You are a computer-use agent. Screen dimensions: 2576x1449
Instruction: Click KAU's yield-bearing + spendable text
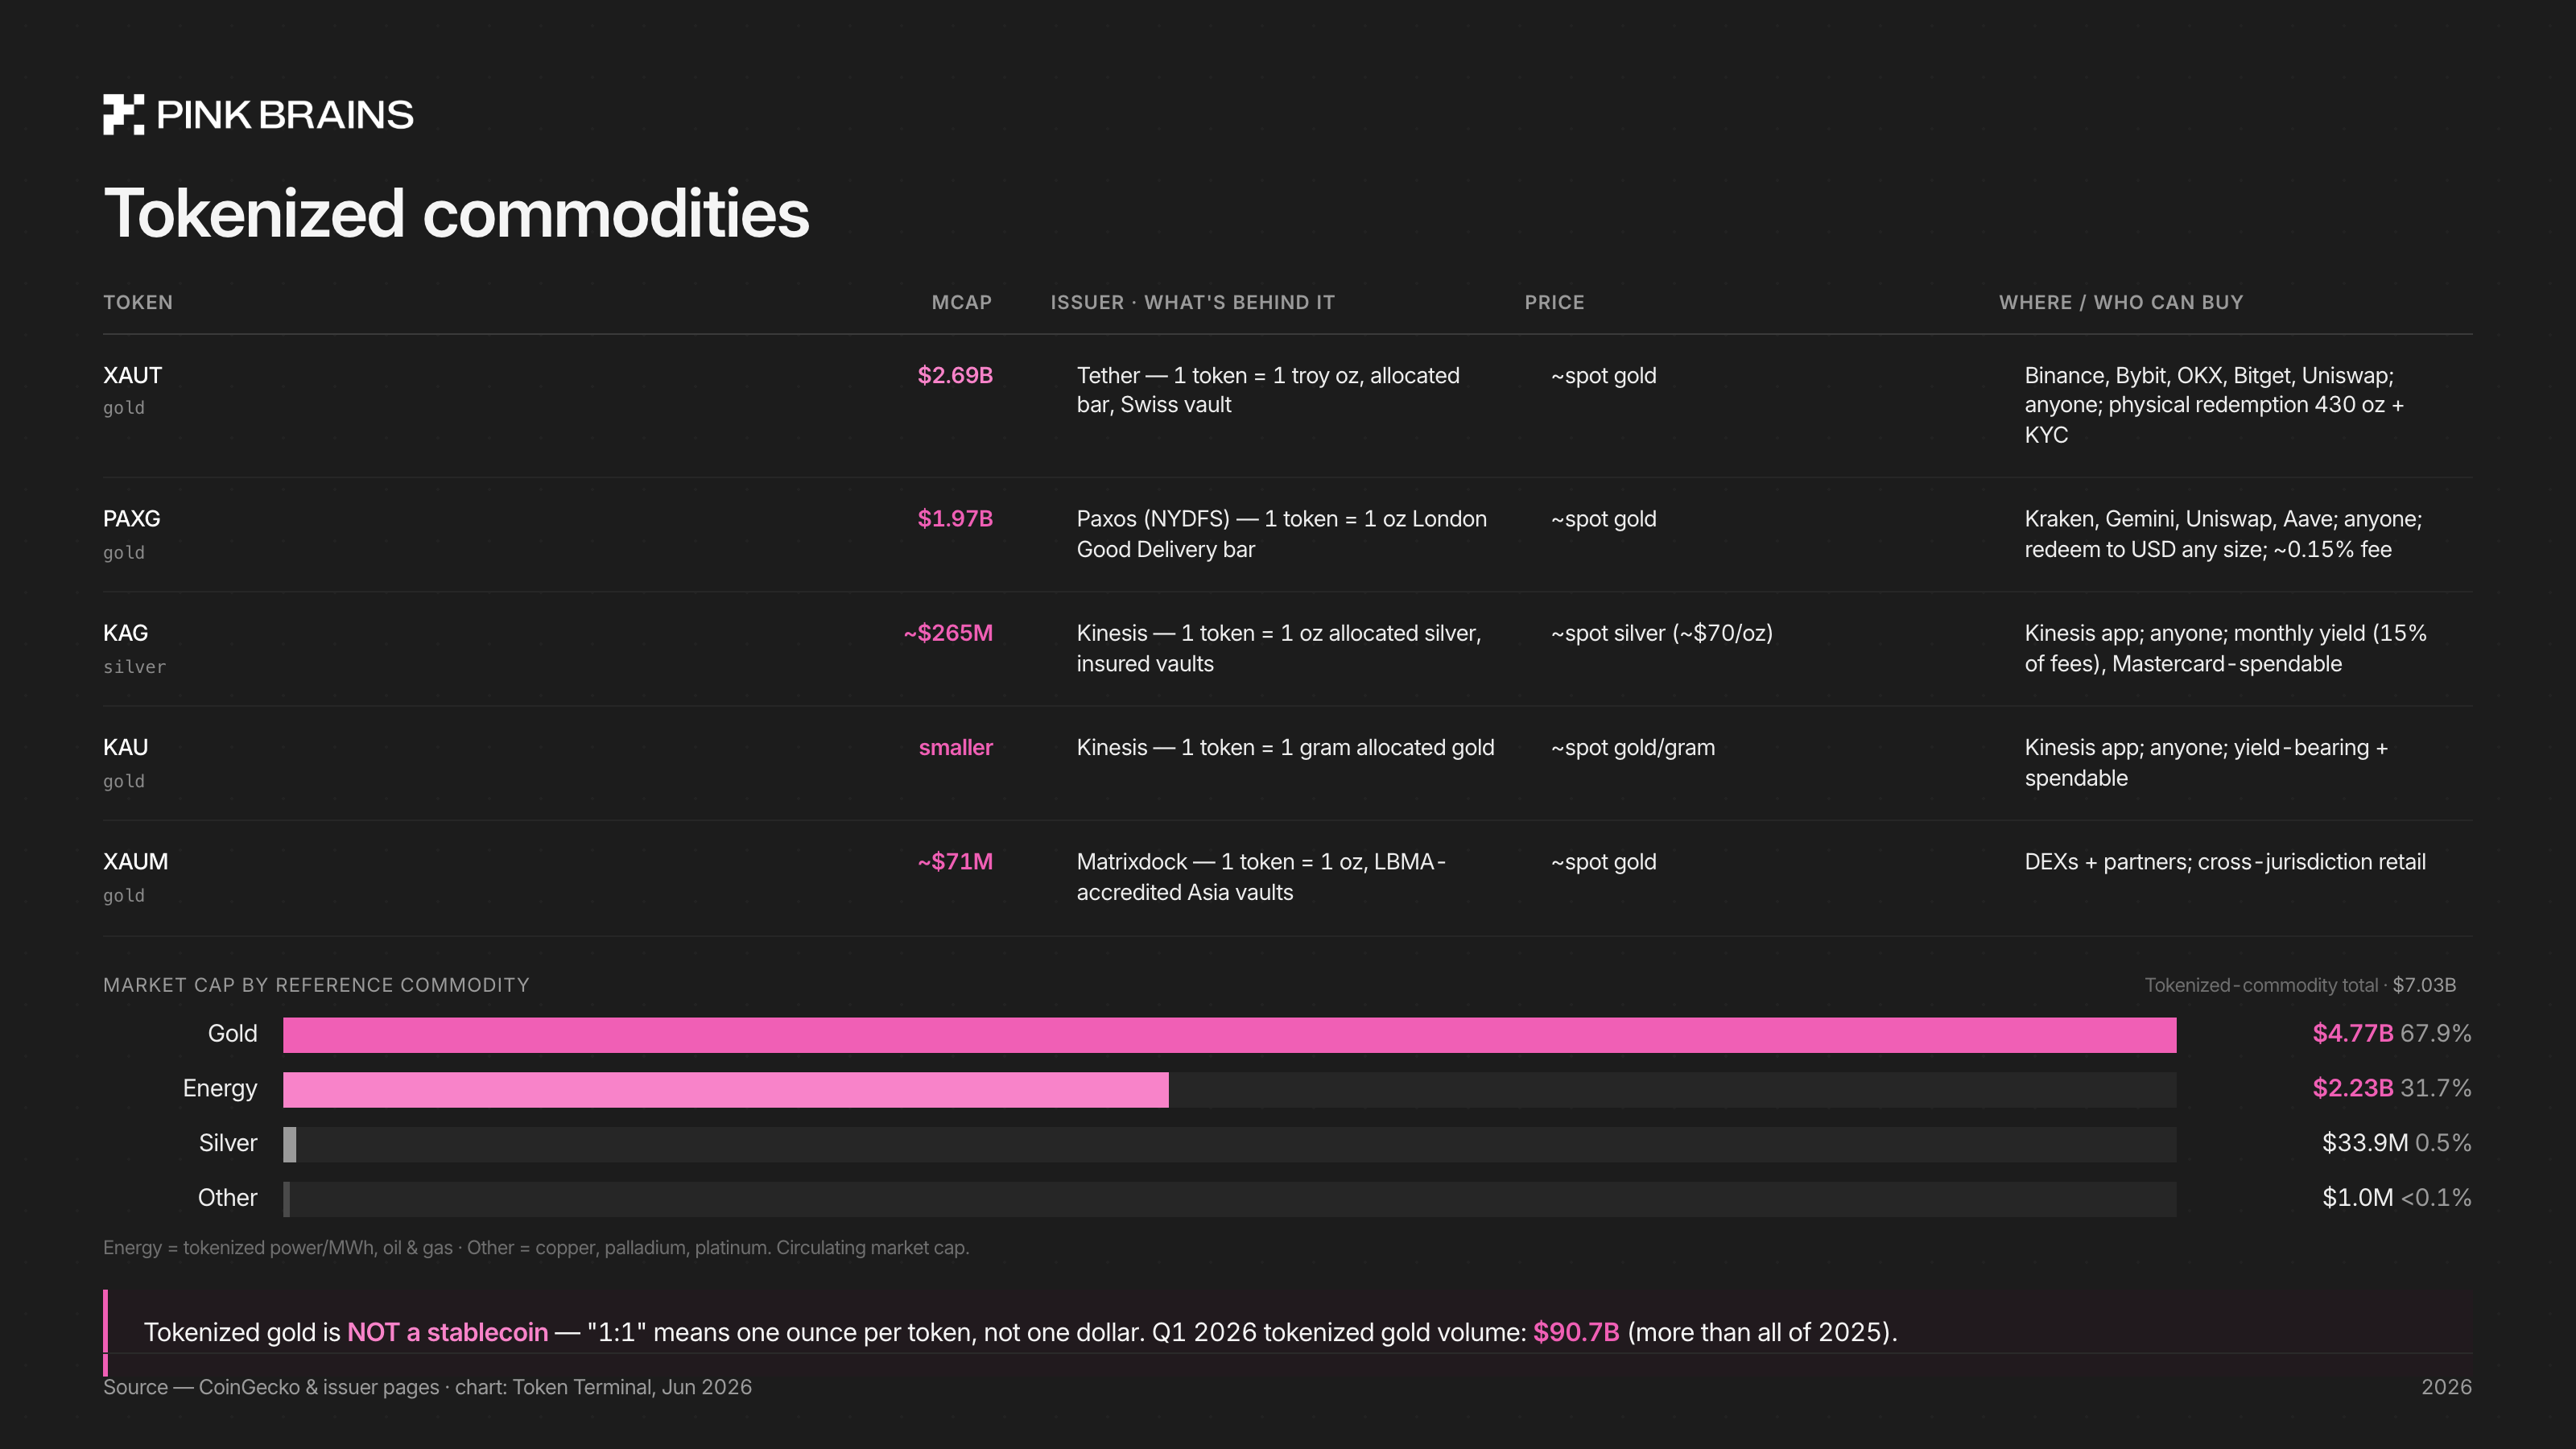pyautogui.click(x=2206, y=763)
